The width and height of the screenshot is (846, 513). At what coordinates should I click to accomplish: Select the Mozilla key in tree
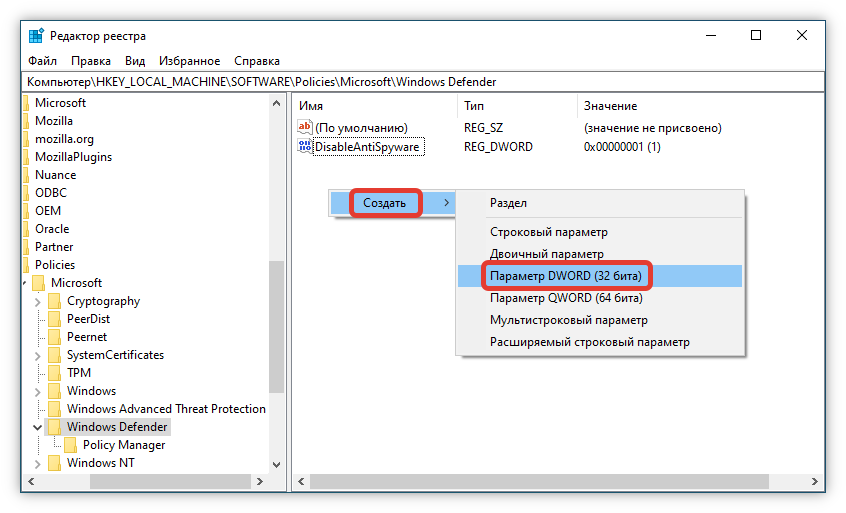54,121
